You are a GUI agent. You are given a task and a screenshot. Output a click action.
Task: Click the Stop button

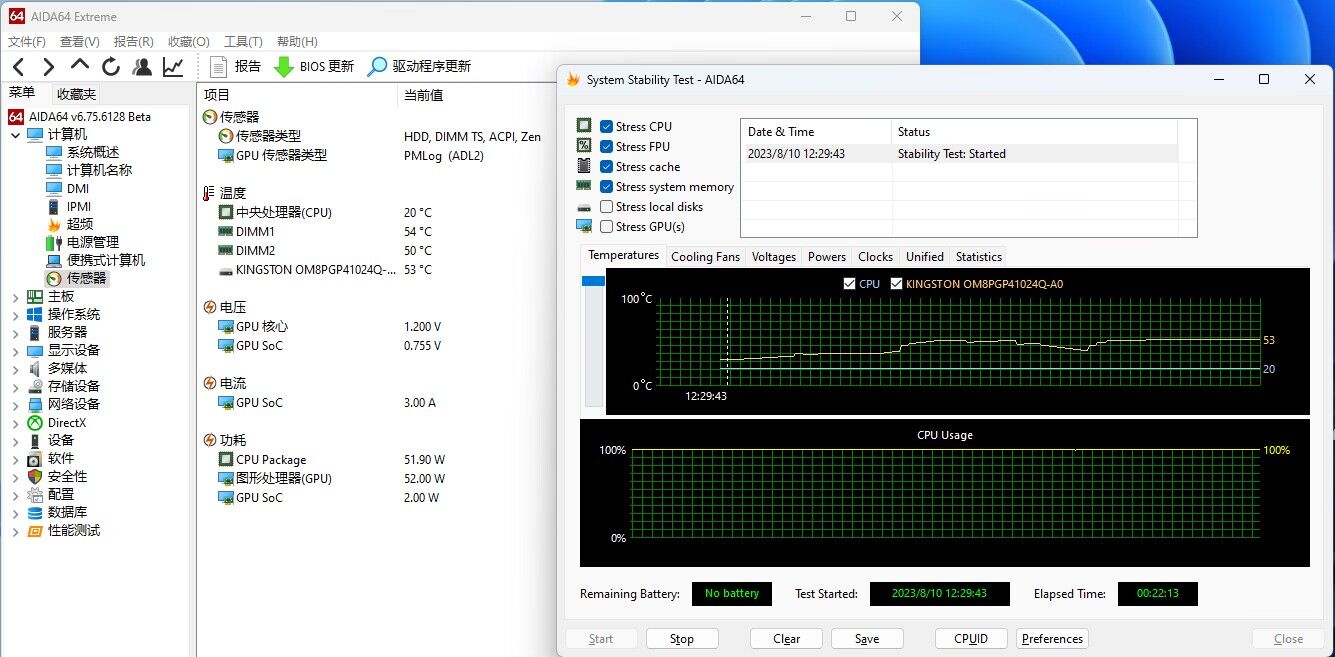click(682, 639)
